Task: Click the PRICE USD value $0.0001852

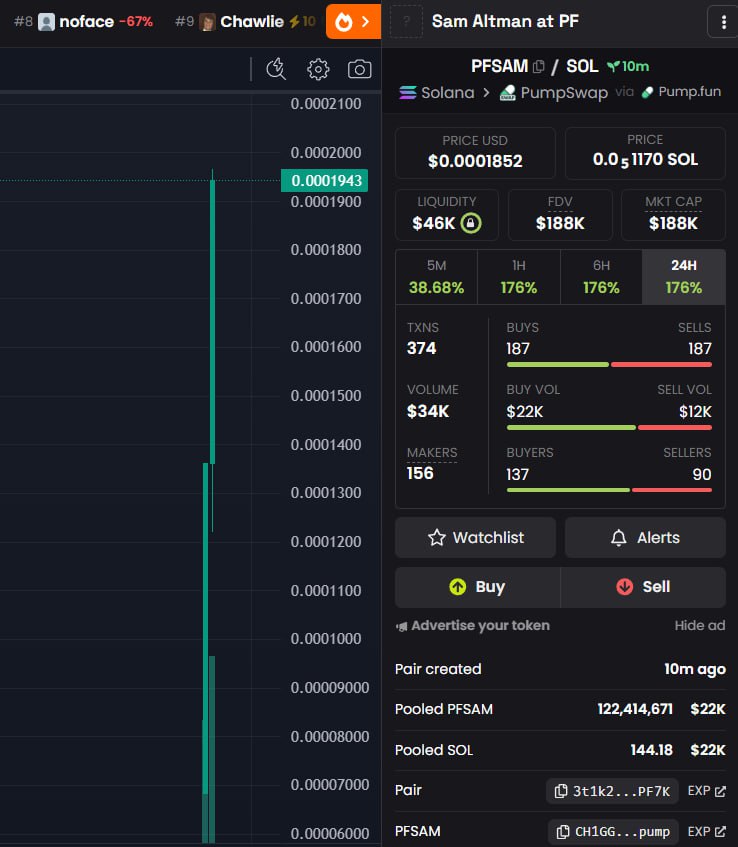Action: pos(475,161)
